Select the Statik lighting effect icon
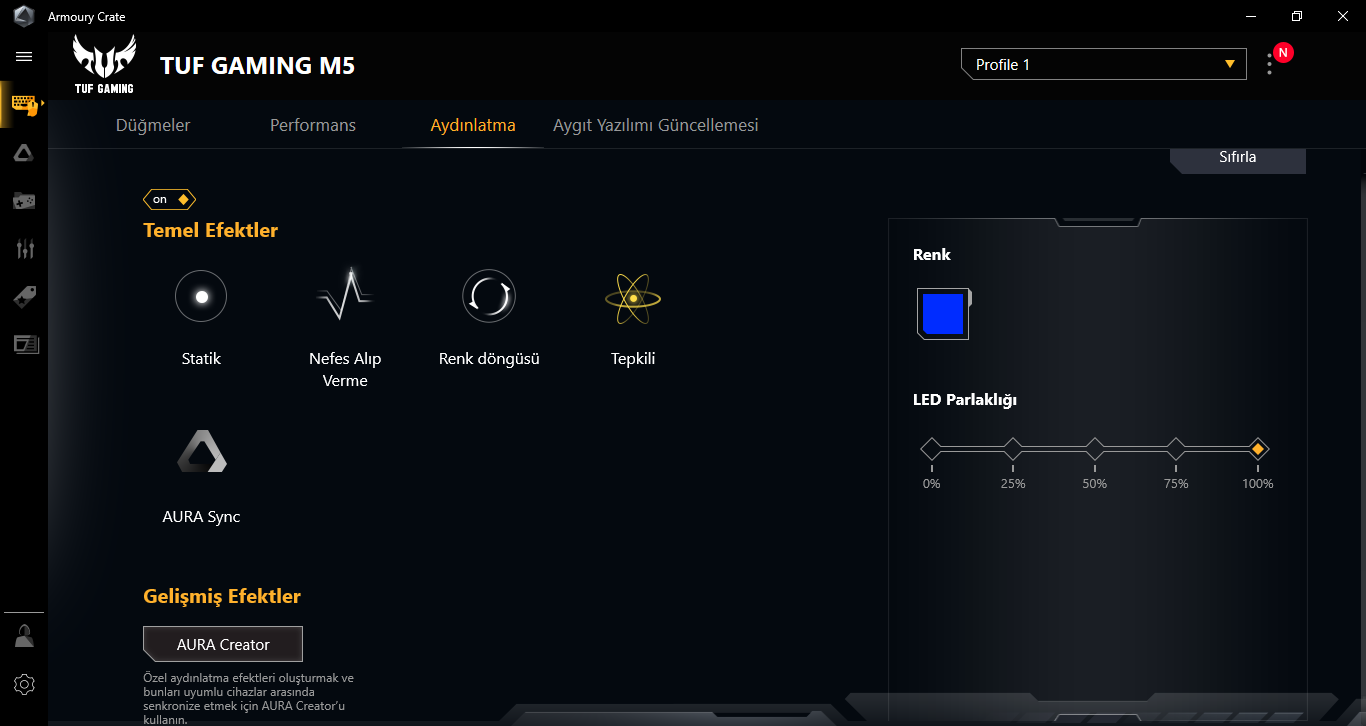The width and height of the screenshot is (1366, 726). click(201, 297)
